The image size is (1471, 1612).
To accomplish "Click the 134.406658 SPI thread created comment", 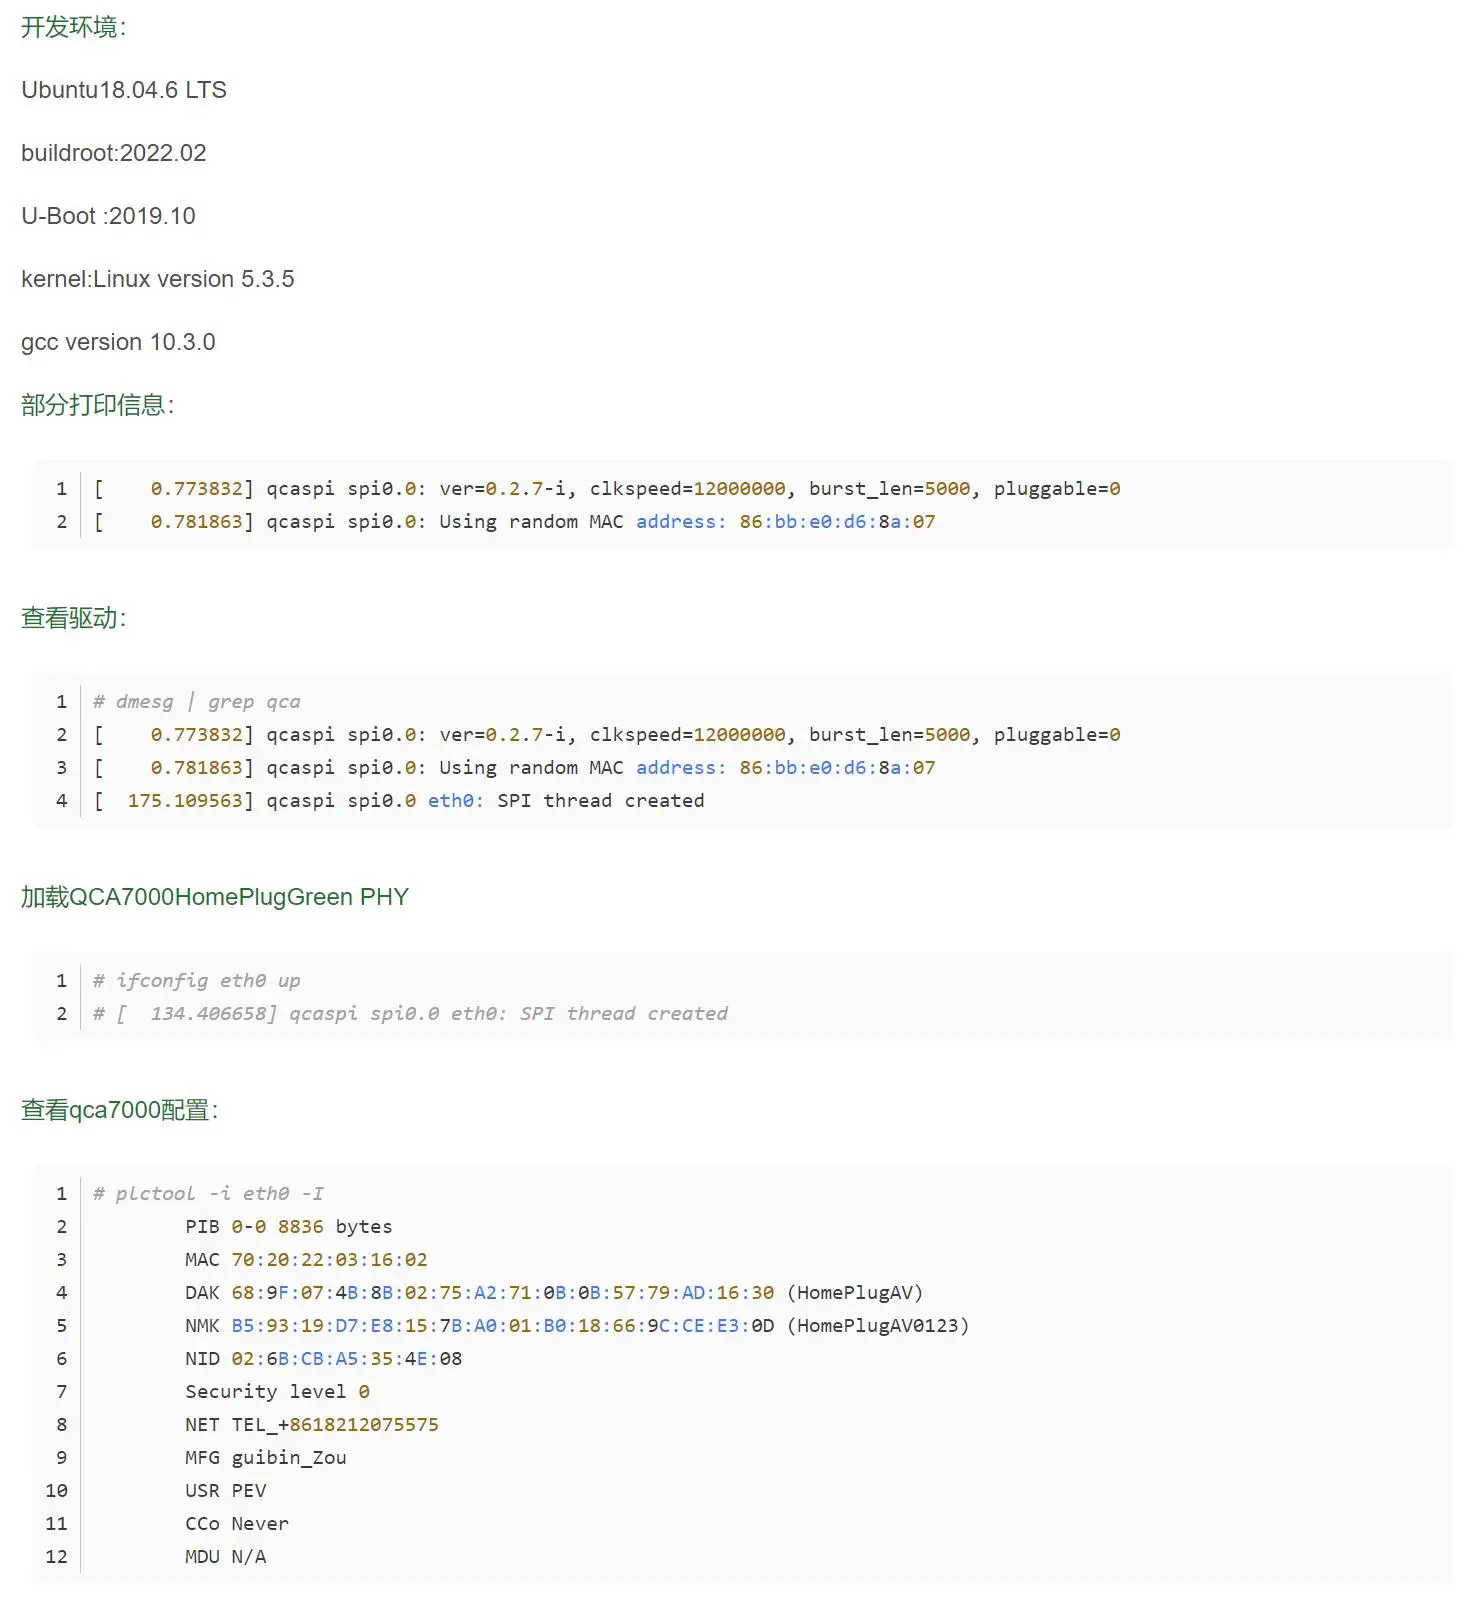I will click(x=411, y=1014).
